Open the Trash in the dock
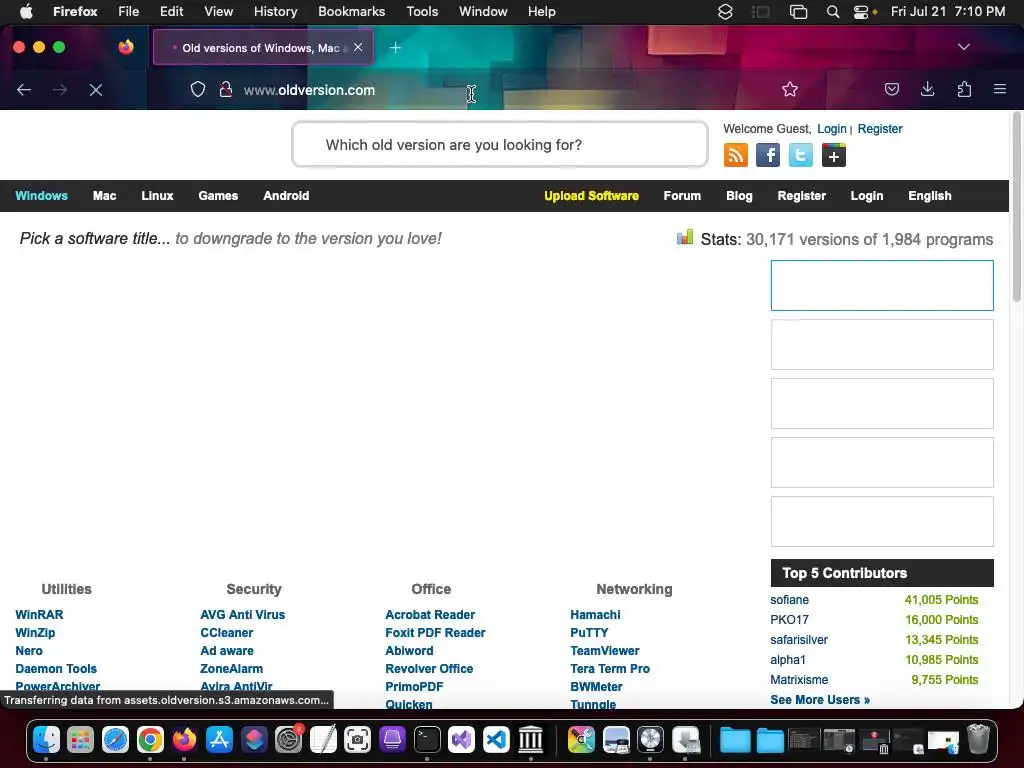 978,739
